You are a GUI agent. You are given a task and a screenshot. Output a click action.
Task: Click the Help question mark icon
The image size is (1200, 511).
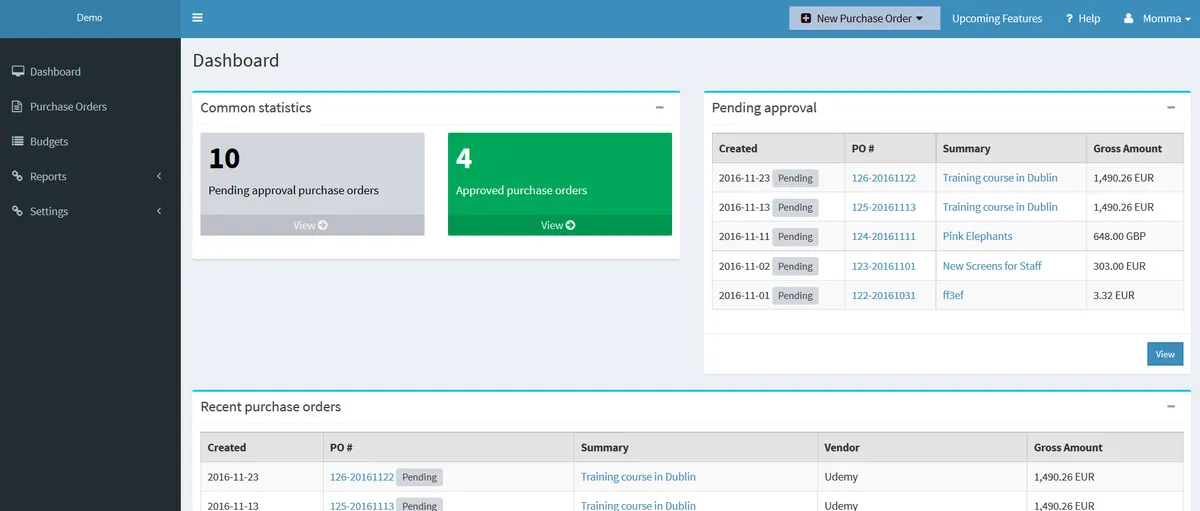[x=1069, y=19]
